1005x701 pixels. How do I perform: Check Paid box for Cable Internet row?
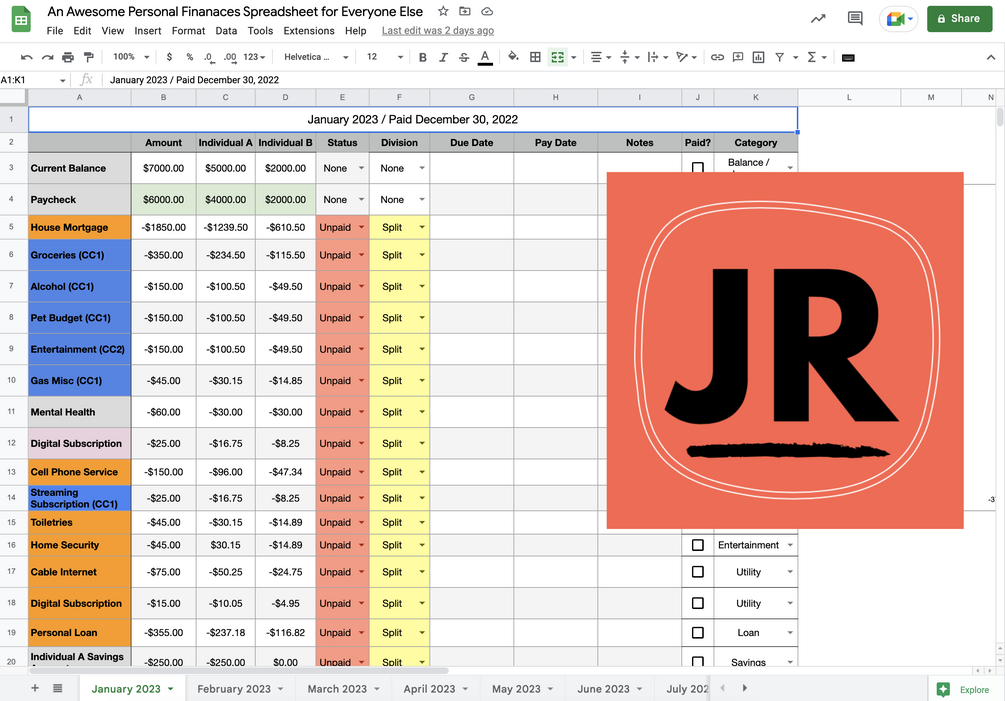click(698, 572)
